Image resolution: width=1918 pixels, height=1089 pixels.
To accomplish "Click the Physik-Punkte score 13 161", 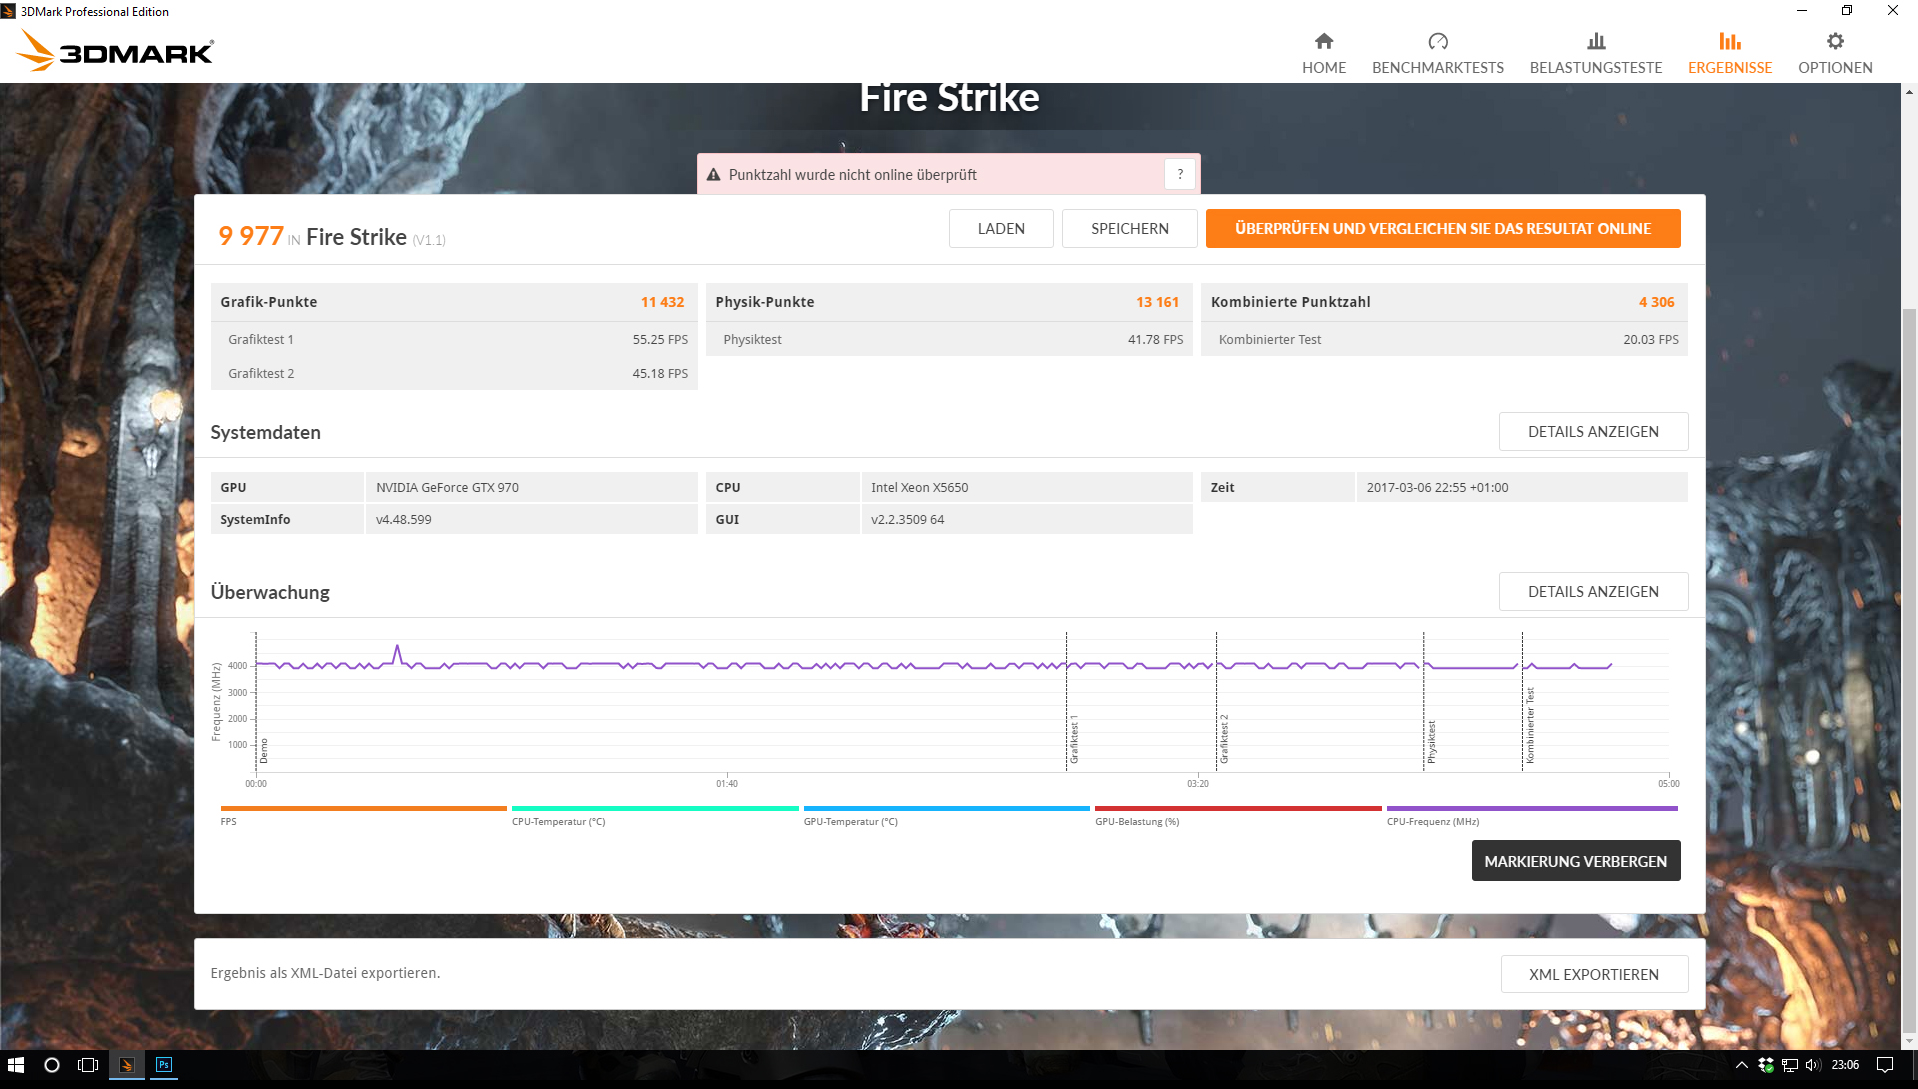I will click(x=1157, y=302).
